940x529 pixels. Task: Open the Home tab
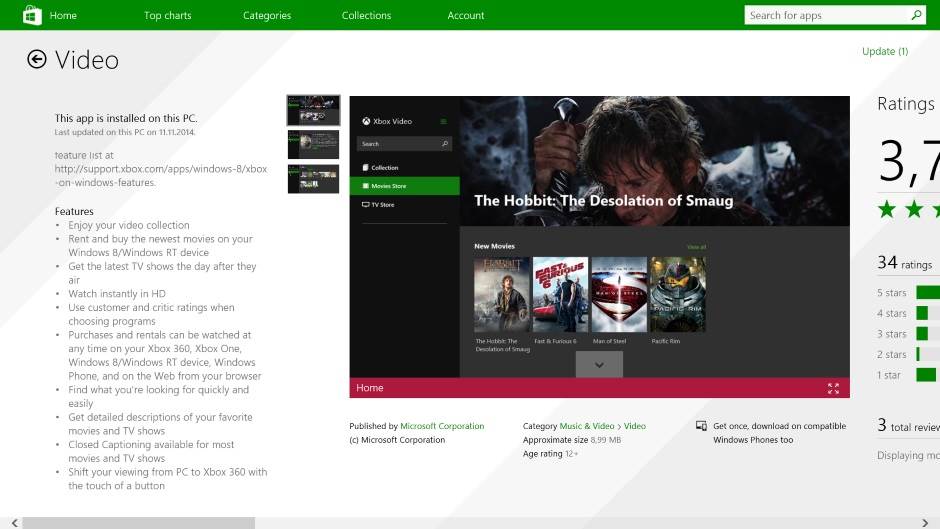[x=63, y=16]
